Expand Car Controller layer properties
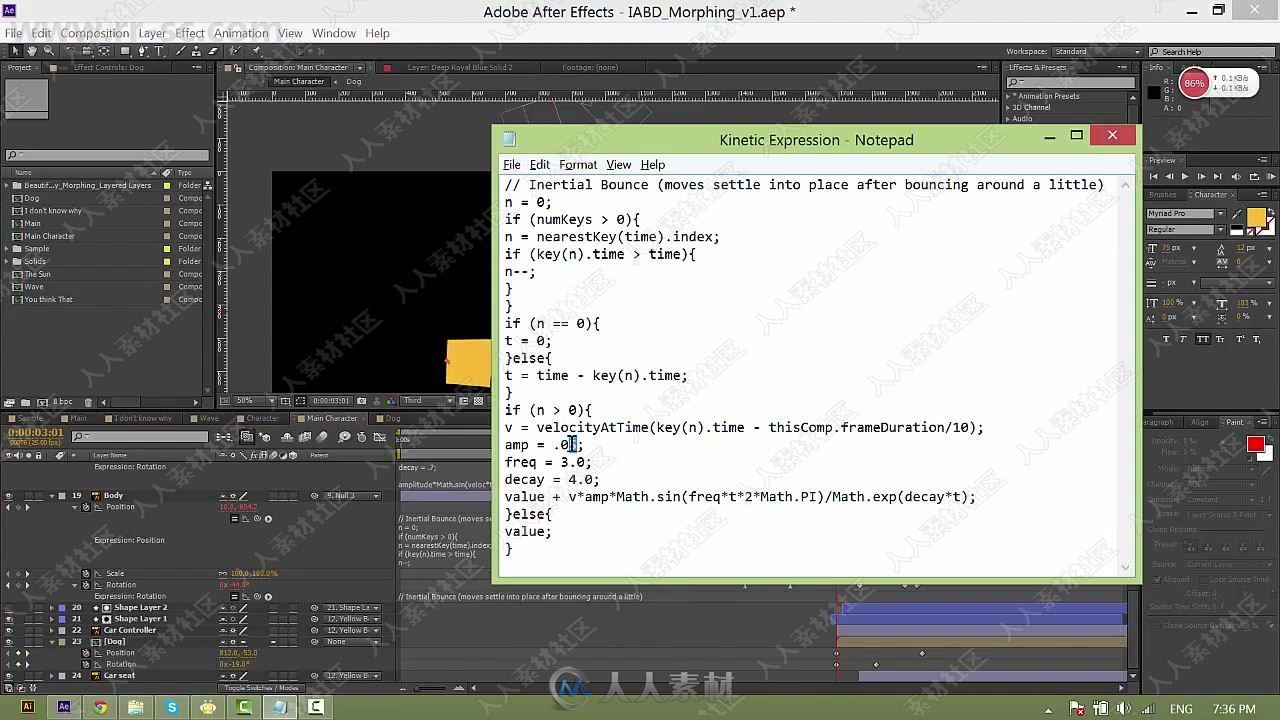The image size is (1280, 720). tap(52, 630)
